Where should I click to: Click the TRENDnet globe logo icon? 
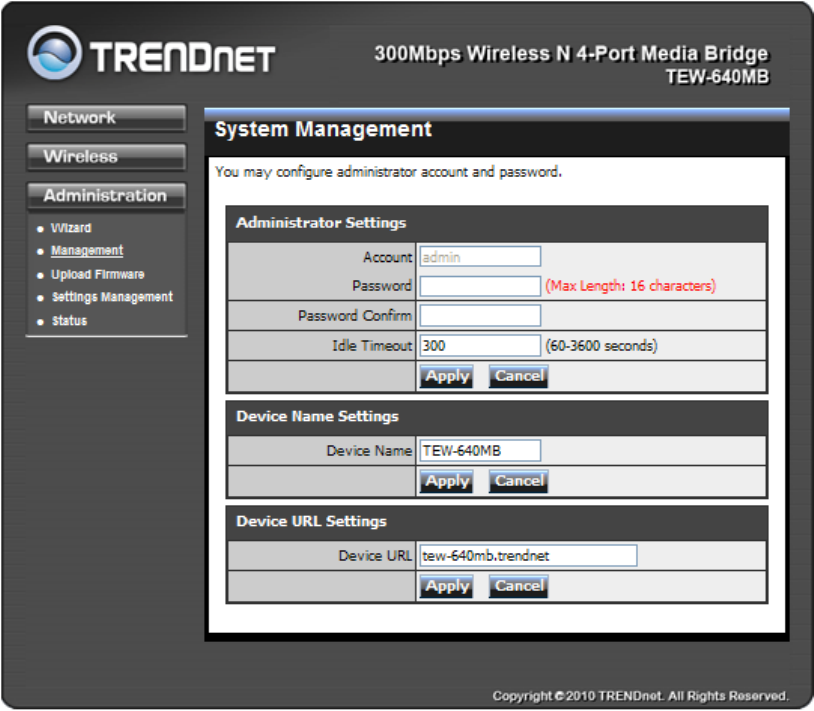(x=54, y=52)
